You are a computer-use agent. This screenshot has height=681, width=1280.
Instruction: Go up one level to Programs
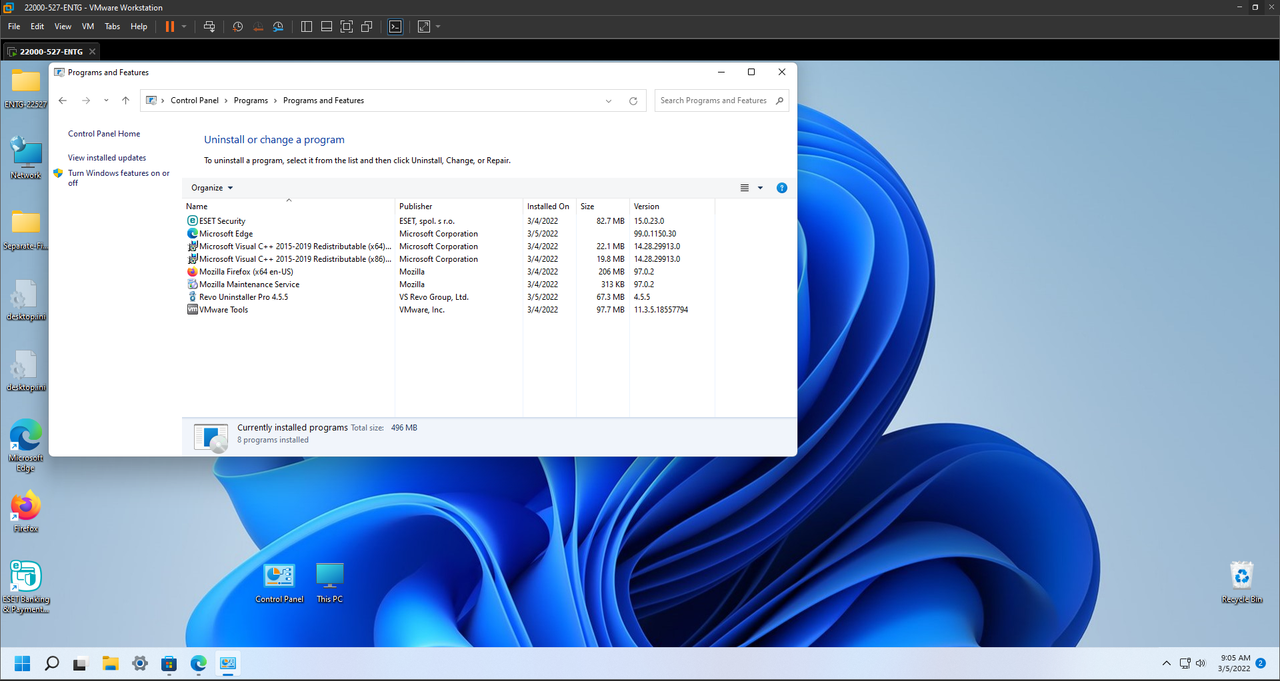click(x=125, y=100)
